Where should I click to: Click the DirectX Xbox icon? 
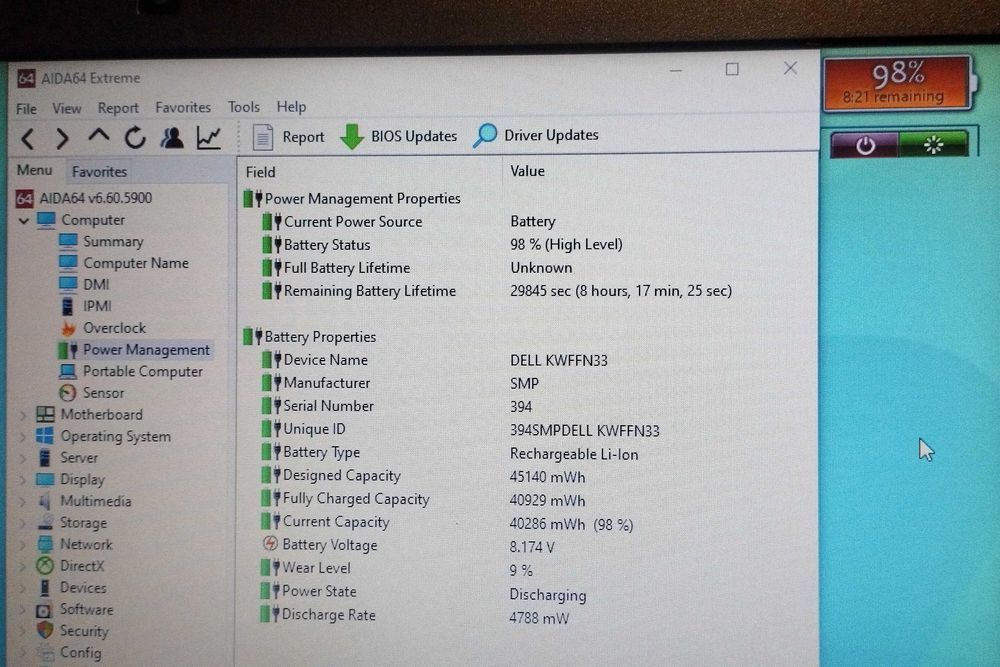[45, 566]
